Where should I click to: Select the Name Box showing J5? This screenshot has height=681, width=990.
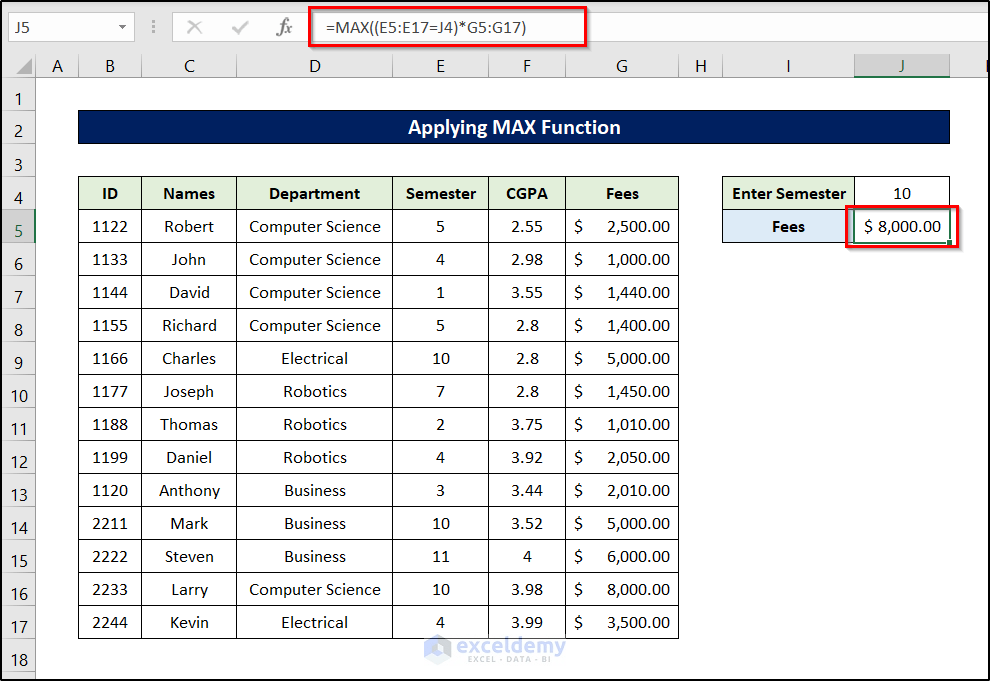[x=60, y=27]
